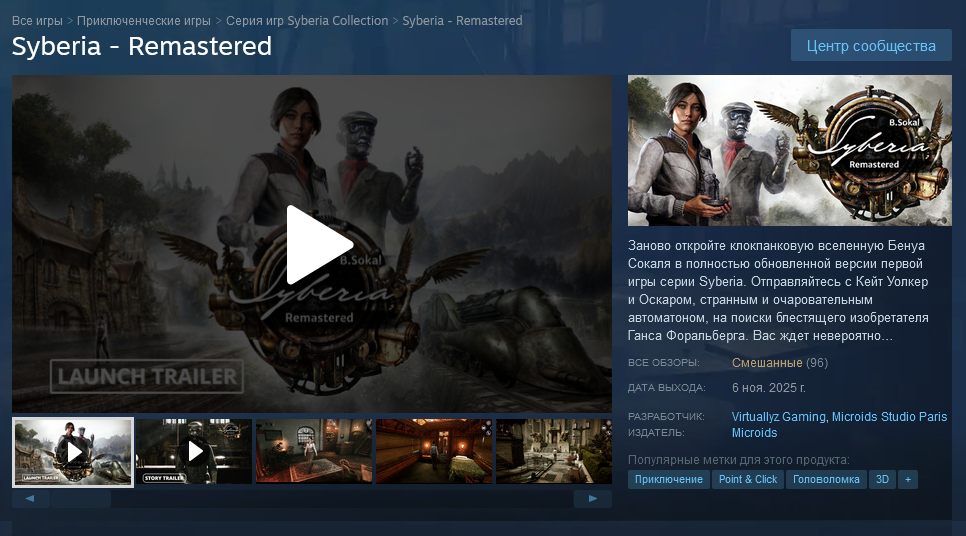Click the Syberia - Remastered breadcrumb

point(462,20)
